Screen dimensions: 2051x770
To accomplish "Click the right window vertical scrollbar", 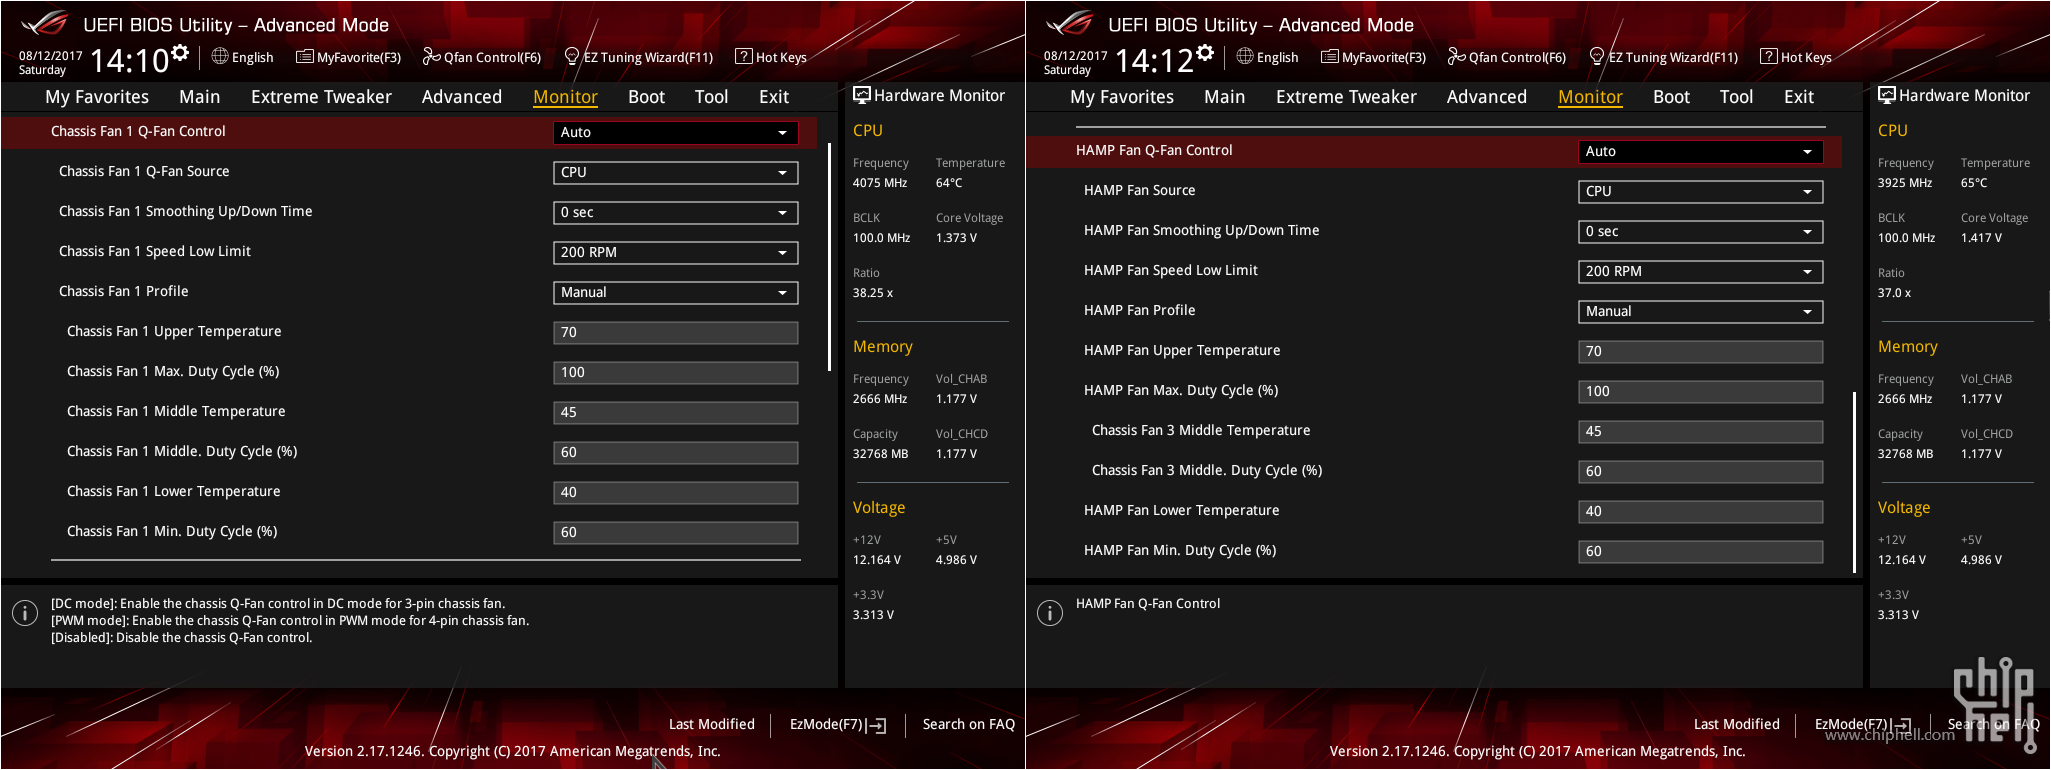I will point(1854,482).
